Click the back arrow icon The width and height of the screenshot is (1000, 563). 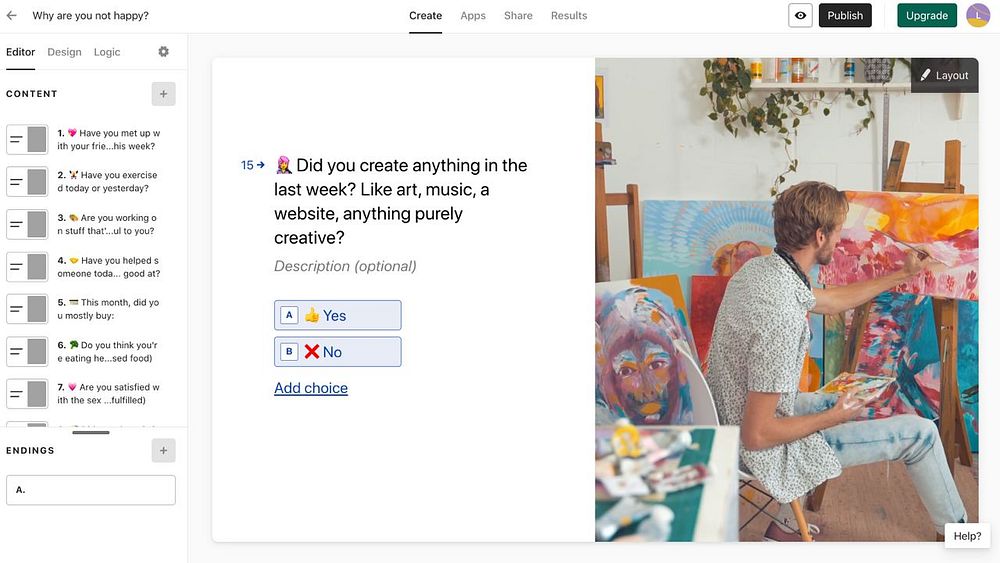(12, 16)
